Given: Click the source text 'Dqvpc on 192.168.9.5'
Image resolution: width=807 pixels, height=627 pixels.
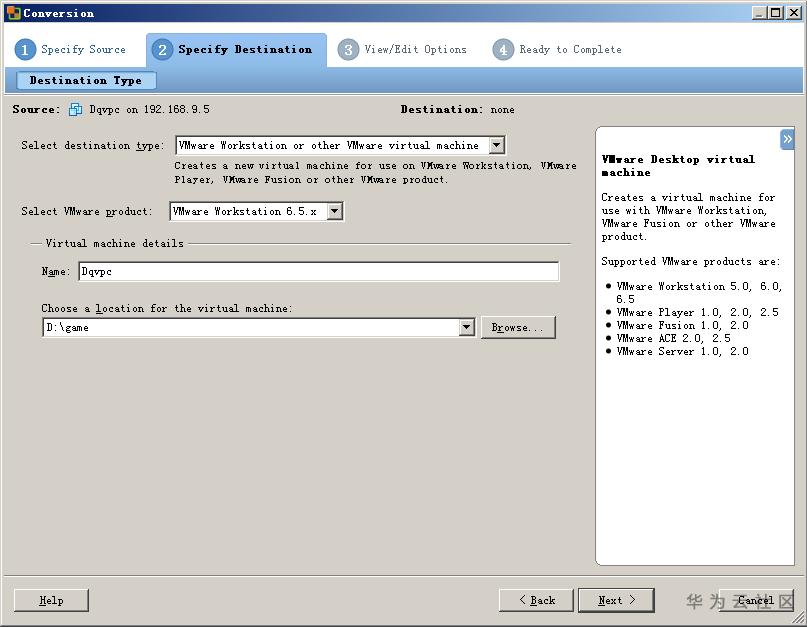Looking at the screenshot, I should (x=149, y=109).
